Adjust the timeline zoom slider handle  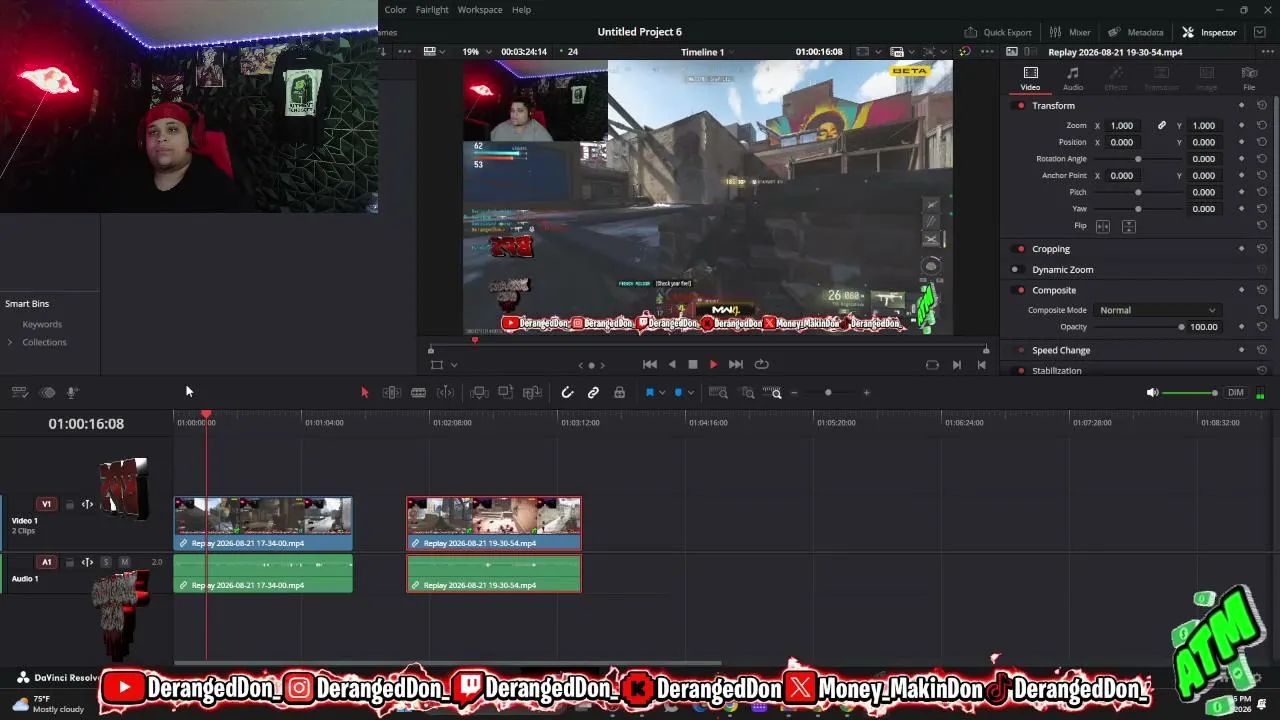pos(828,393)
